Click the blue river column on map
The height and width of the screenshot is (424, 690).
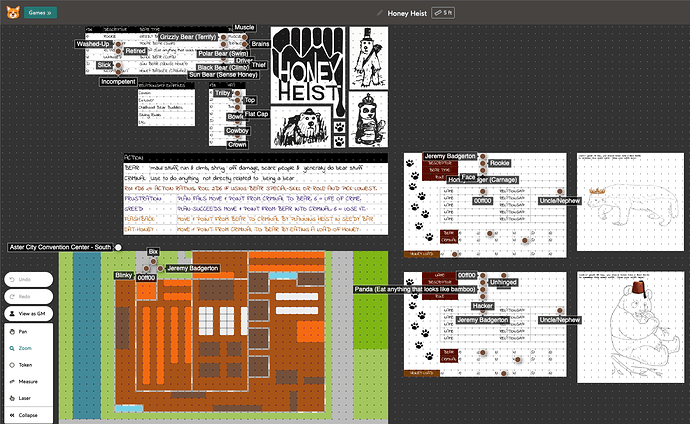tap(87, 335)
